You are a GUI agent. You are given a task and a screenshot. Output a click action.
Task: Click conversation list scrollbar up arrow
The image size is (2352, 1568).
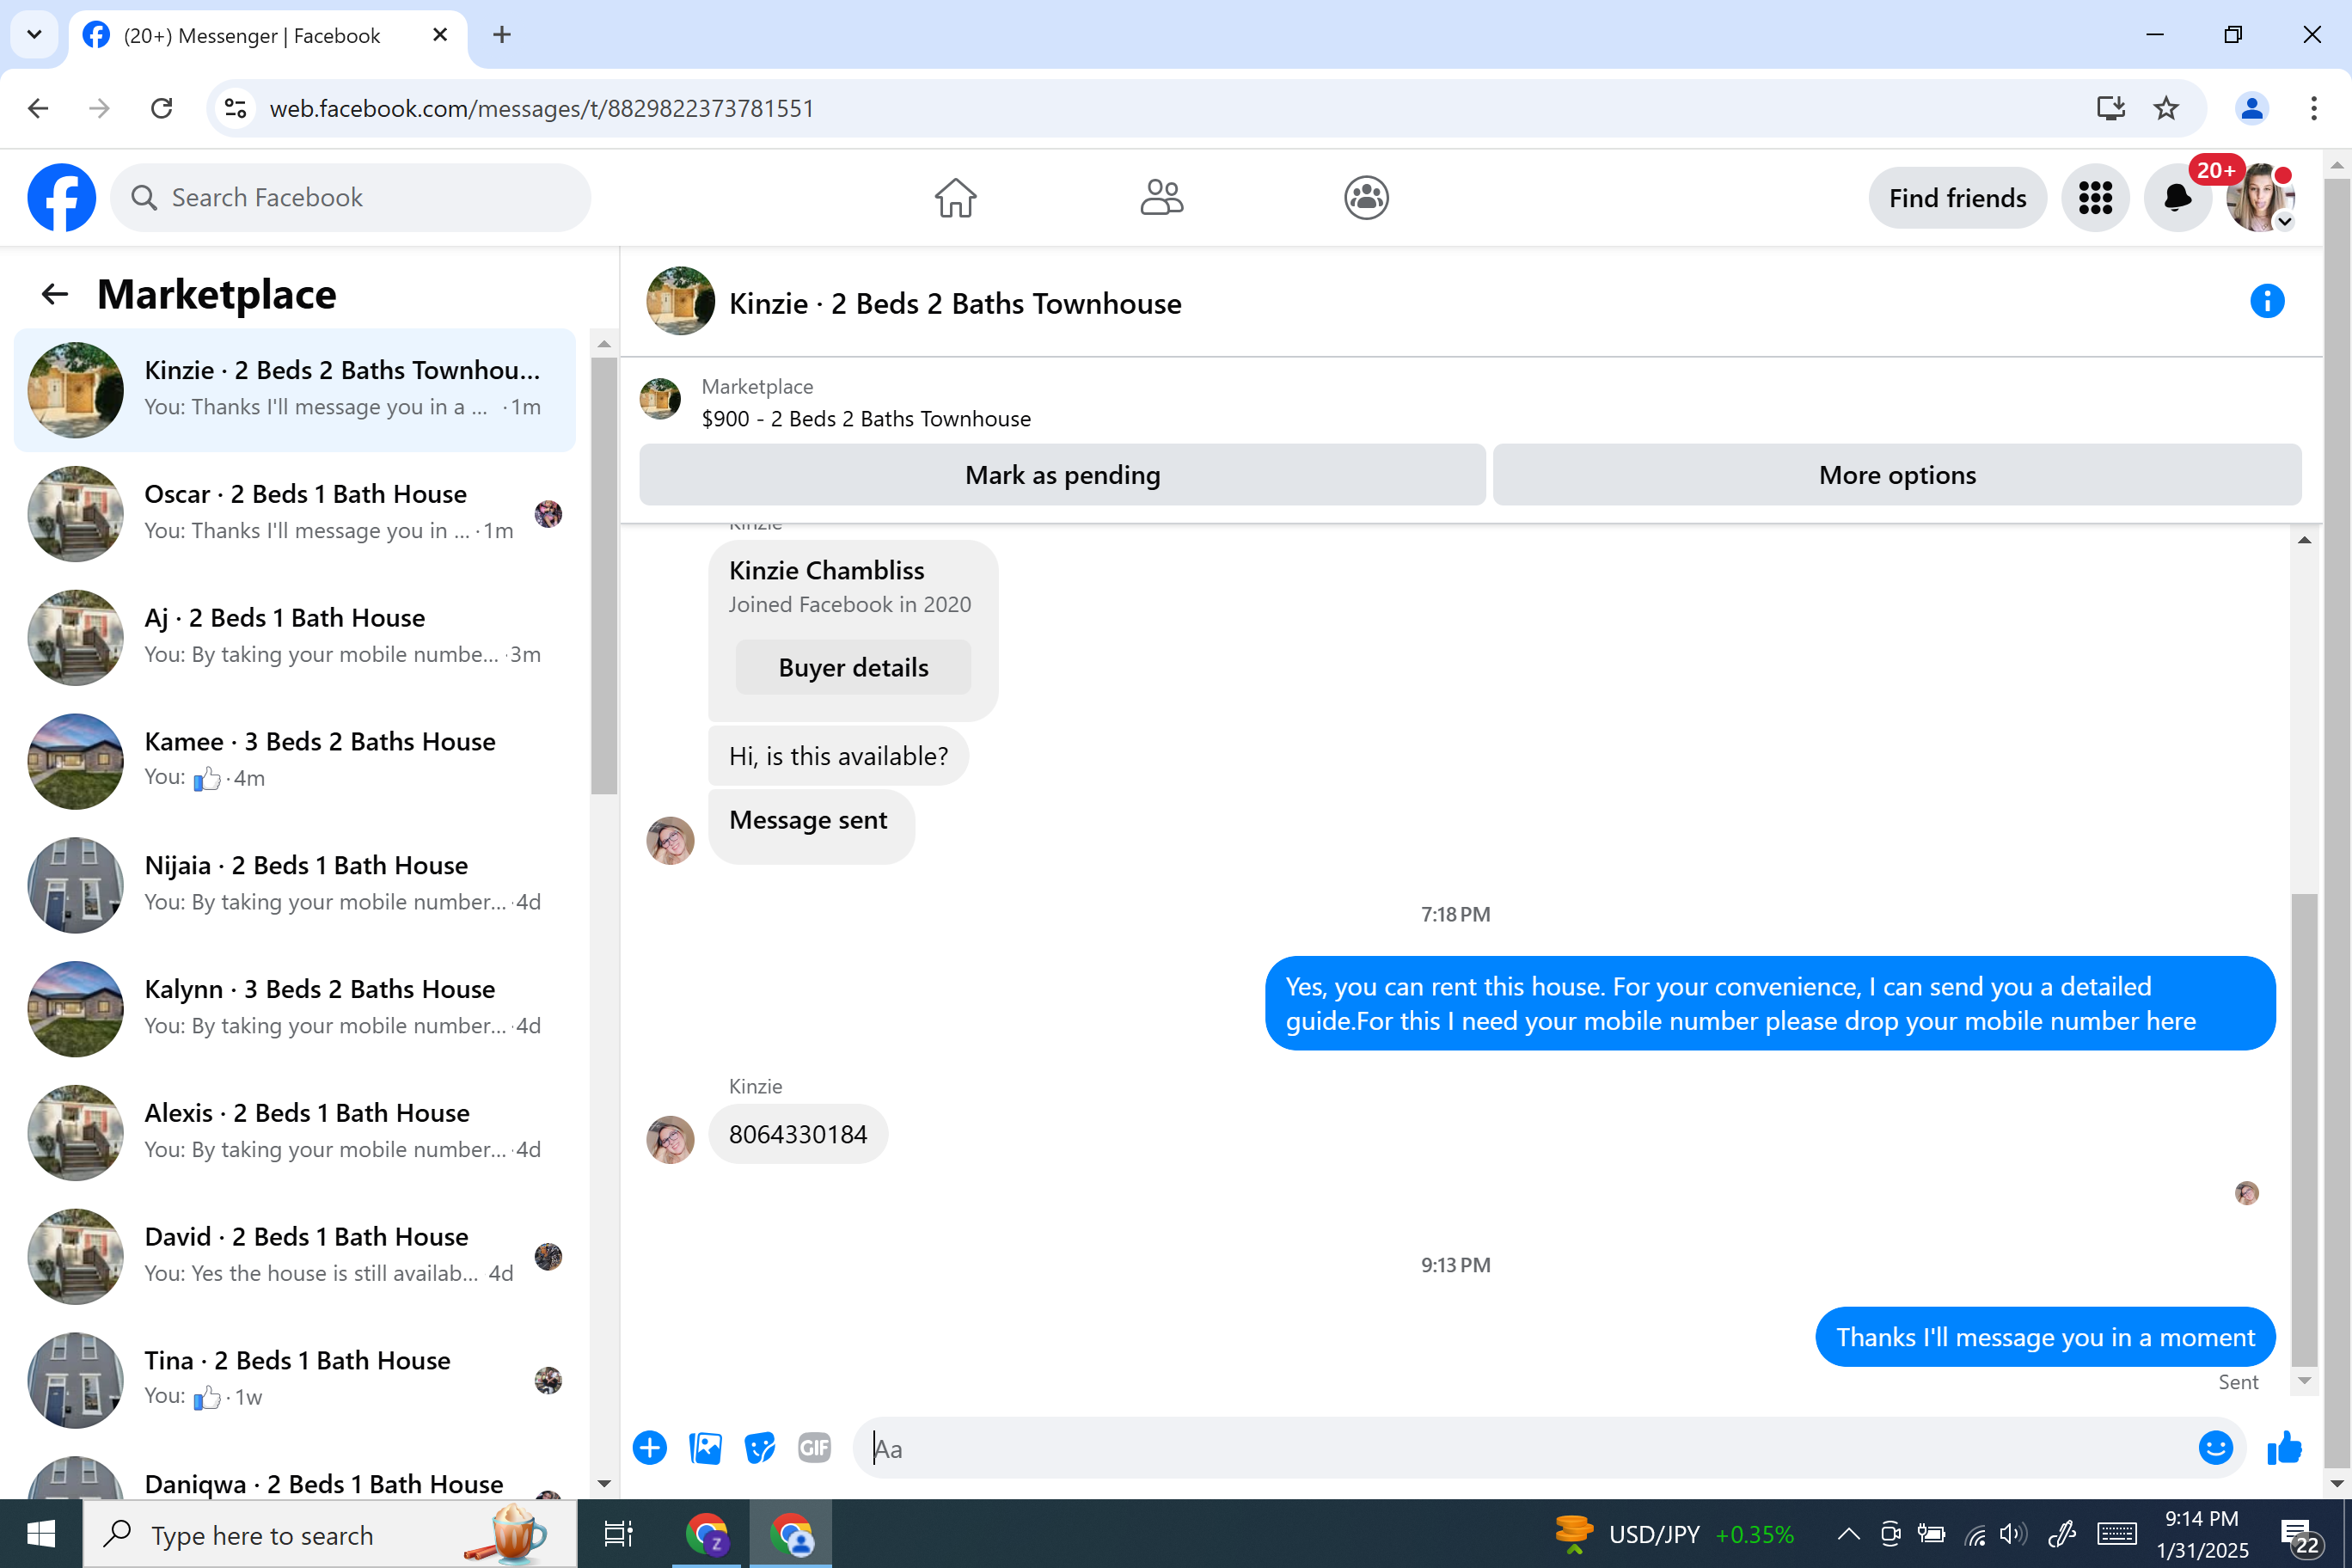(604, 344)
